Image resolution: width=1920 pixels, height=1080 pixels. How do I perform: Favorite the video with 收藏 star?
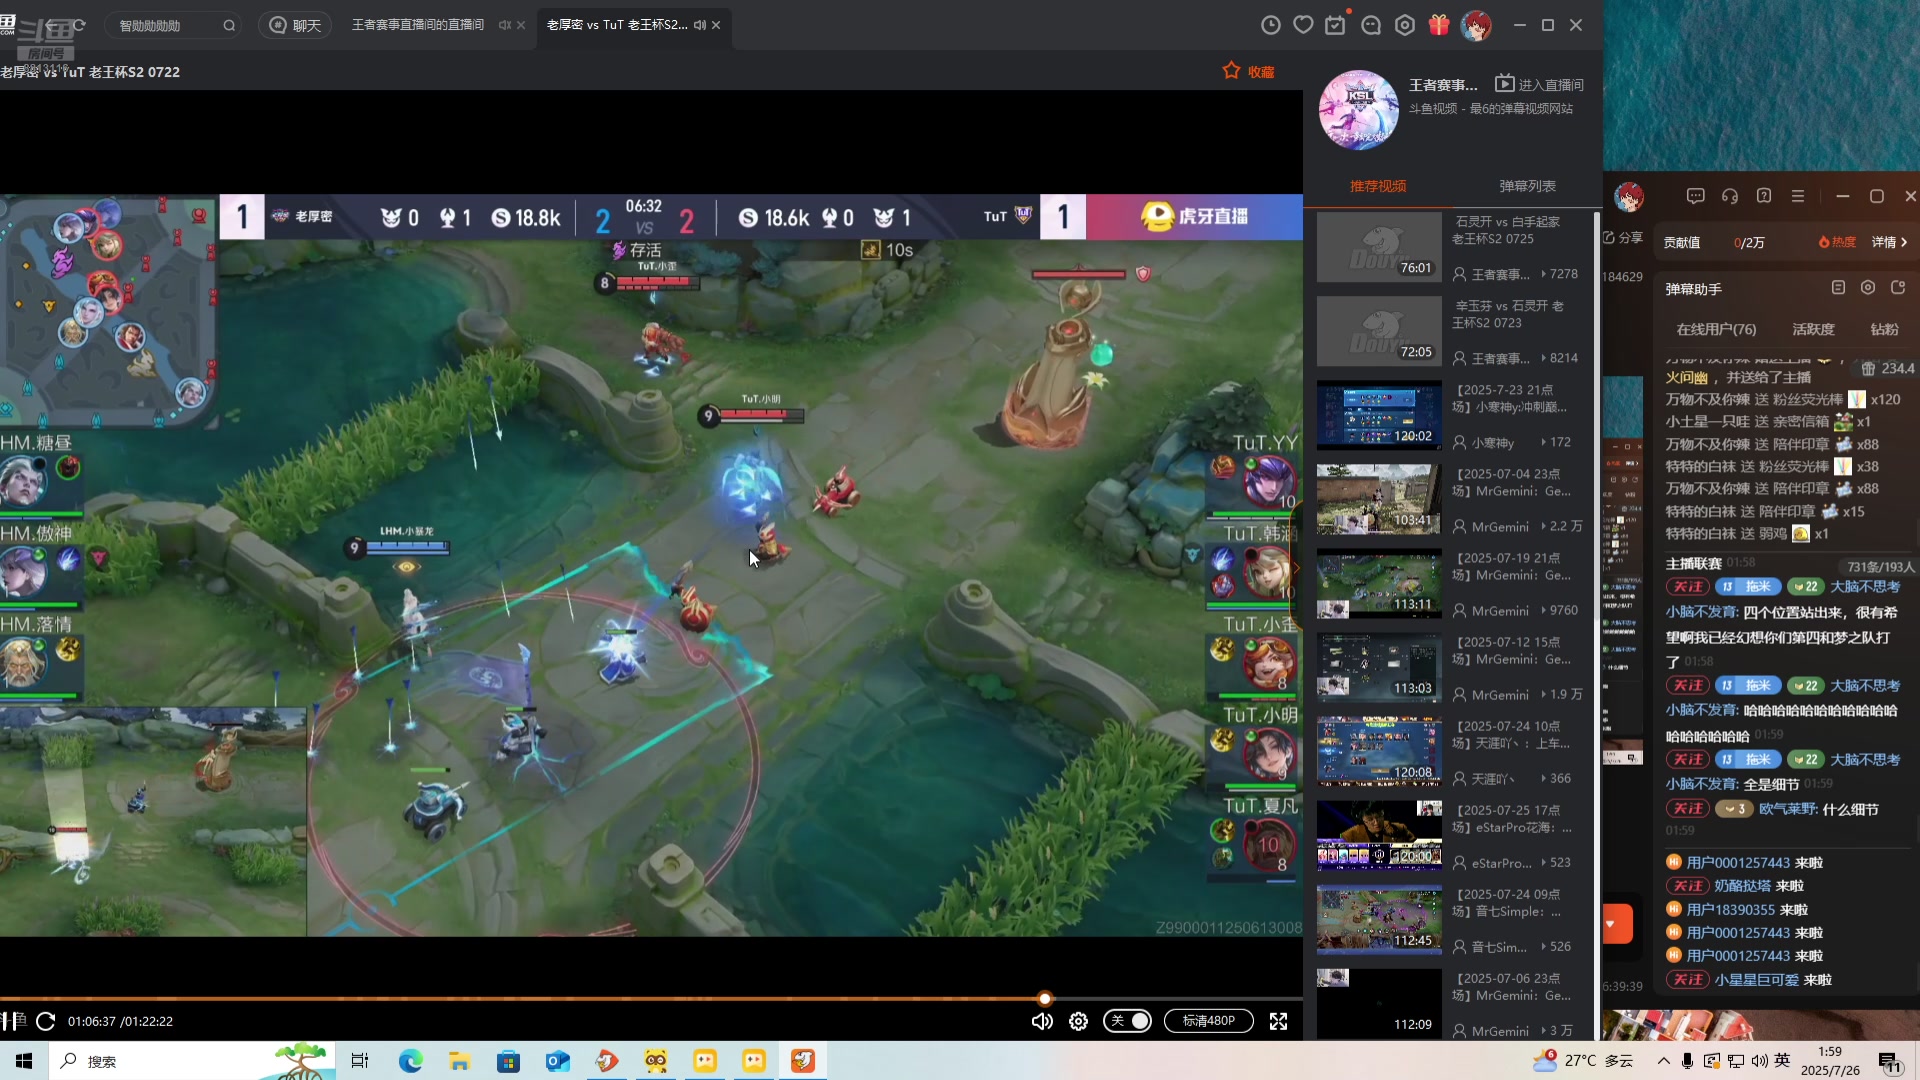click(x=1248, y=71)
